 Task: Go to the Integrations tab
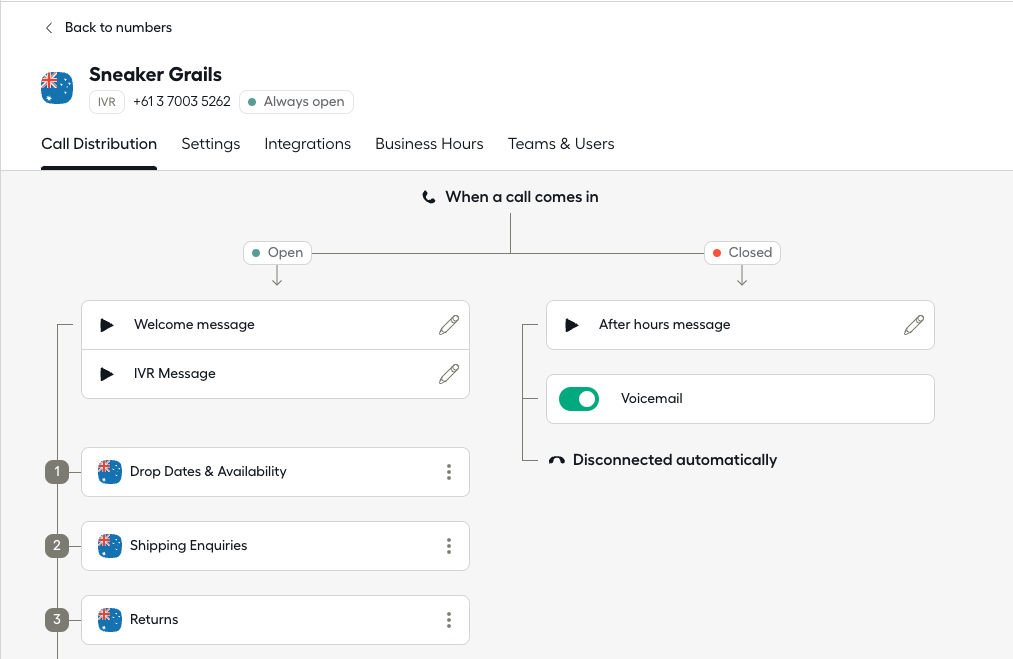tap(307, 144)
